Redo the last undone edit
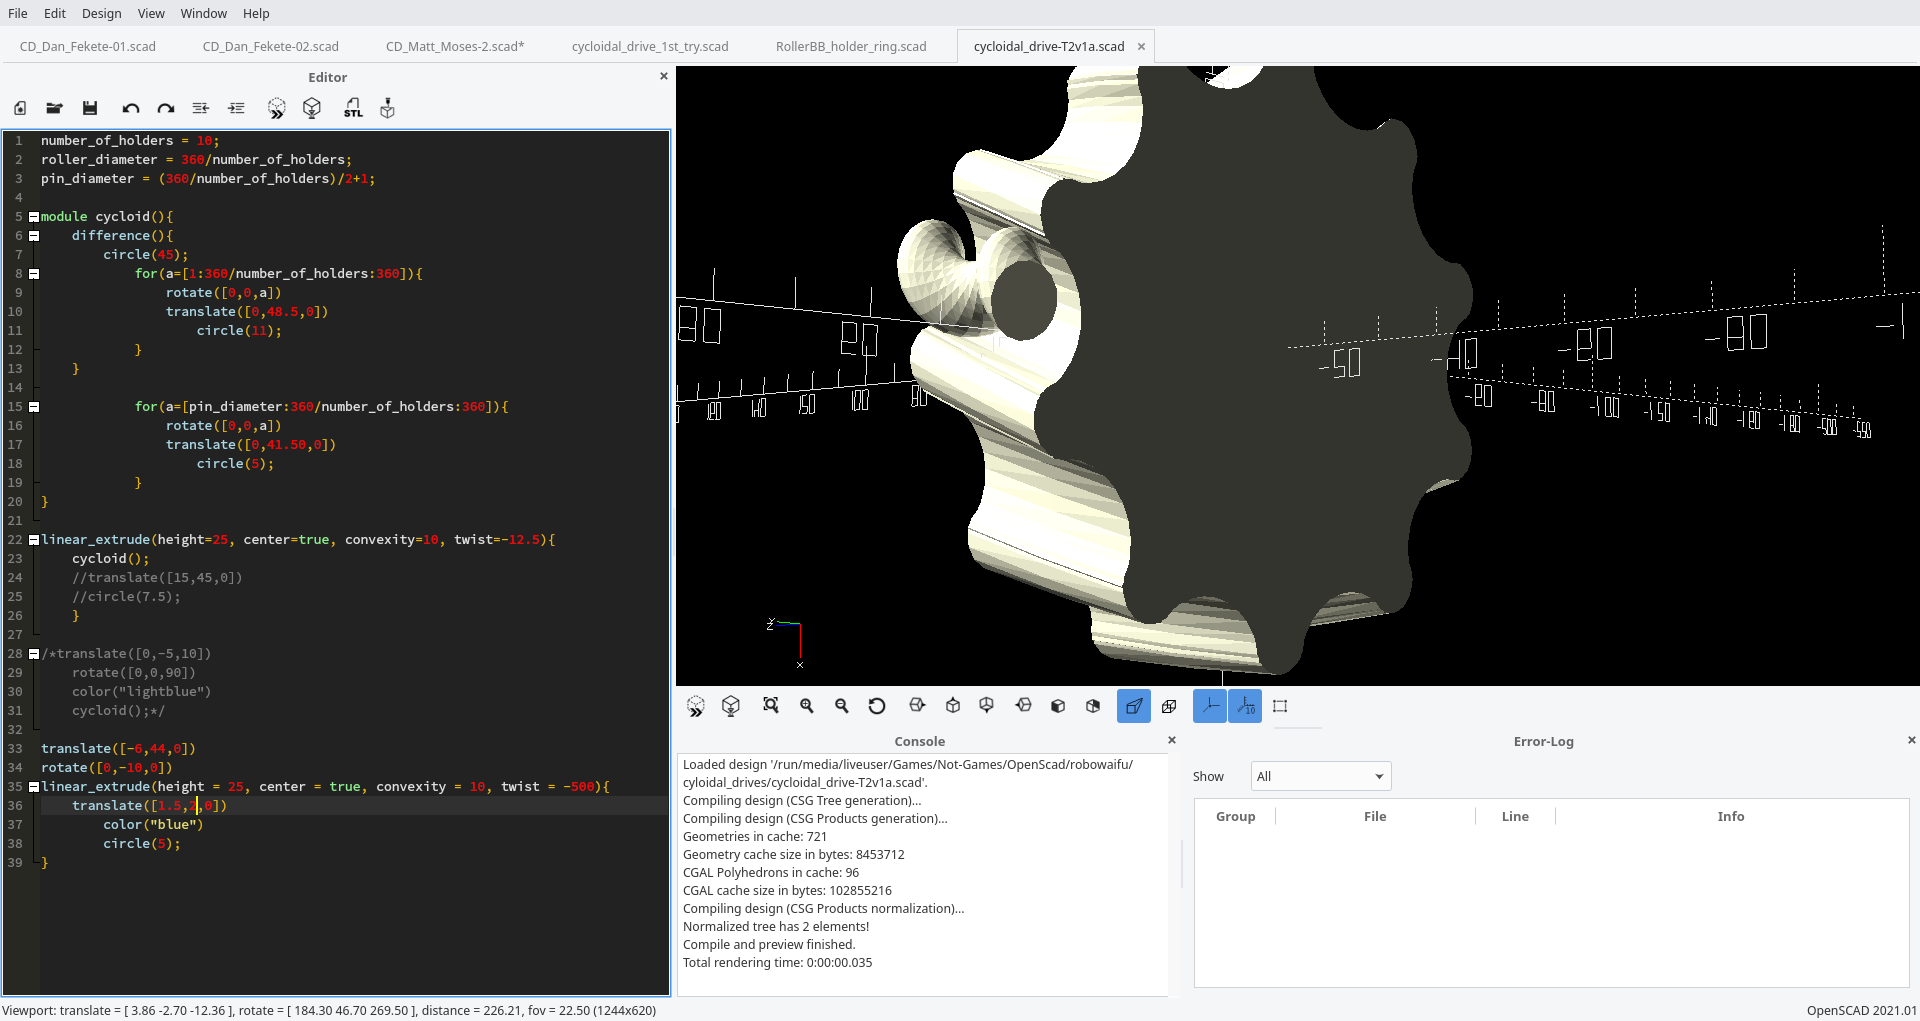 pos(166,108)
